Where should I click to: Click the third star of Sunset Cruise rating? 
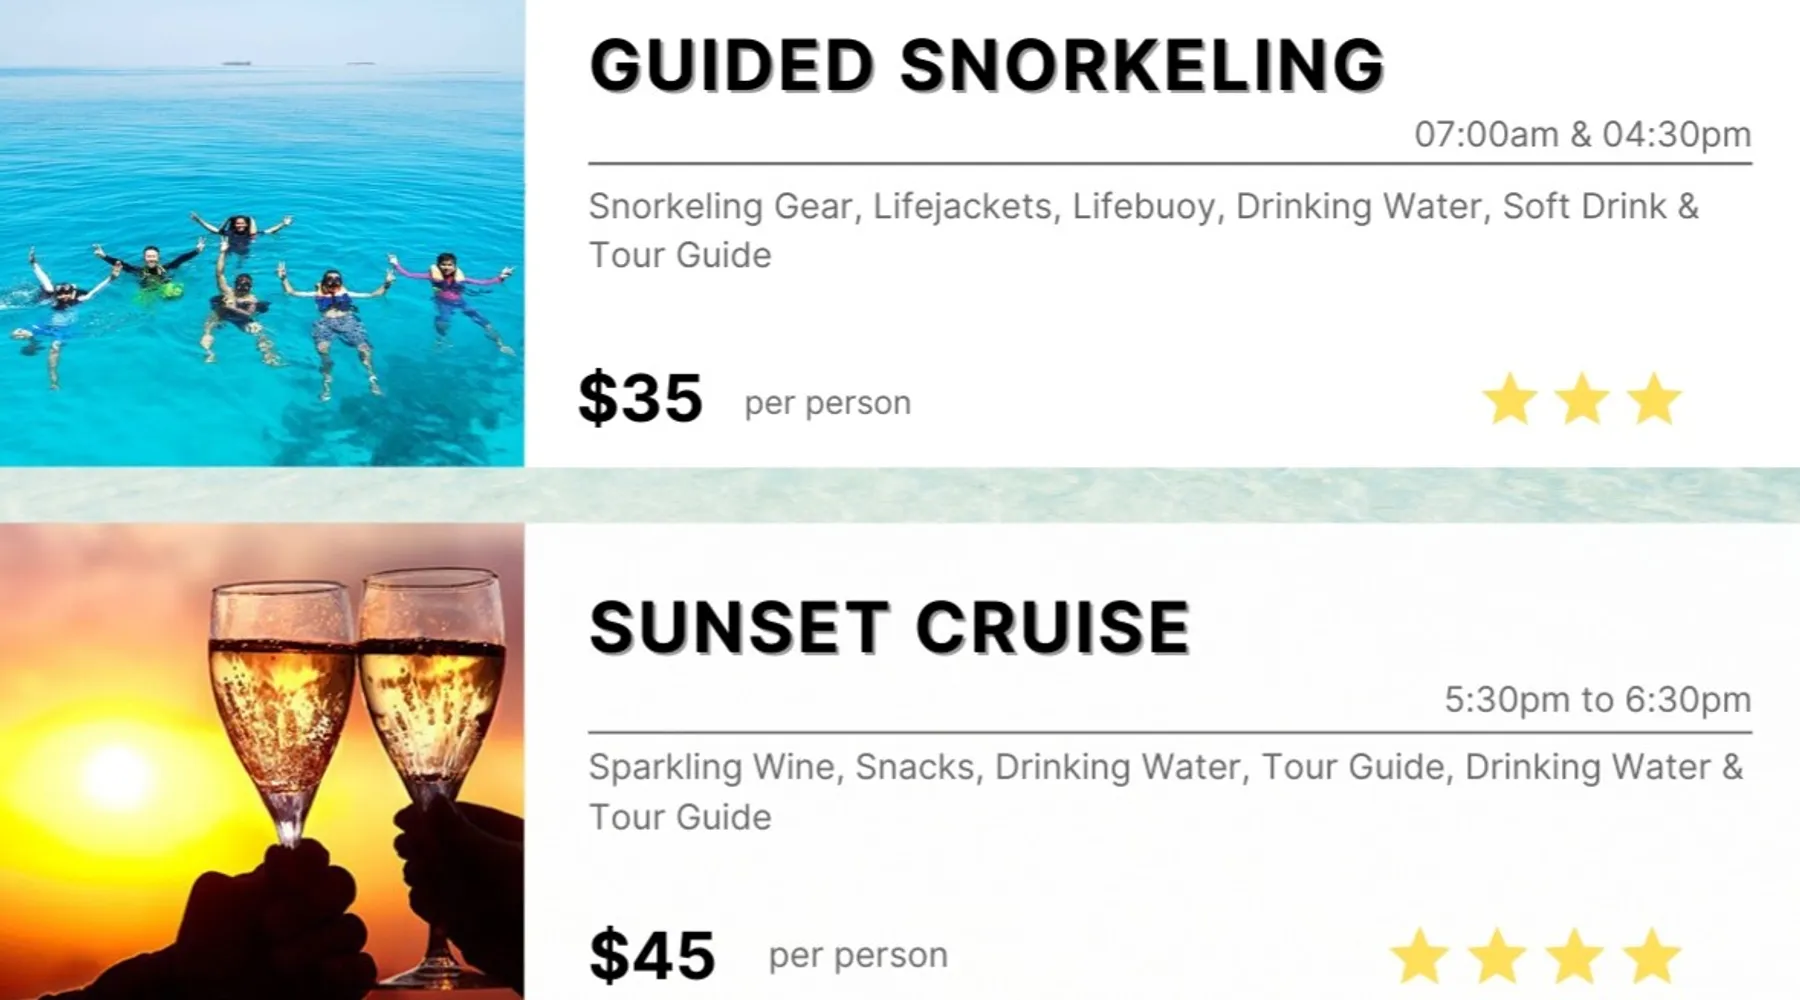1574,955
